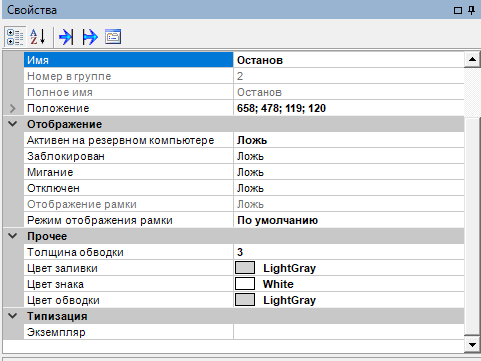Select the Цвет заливки property label
Viewport: 481px width, 361px height.
(62, 268)
